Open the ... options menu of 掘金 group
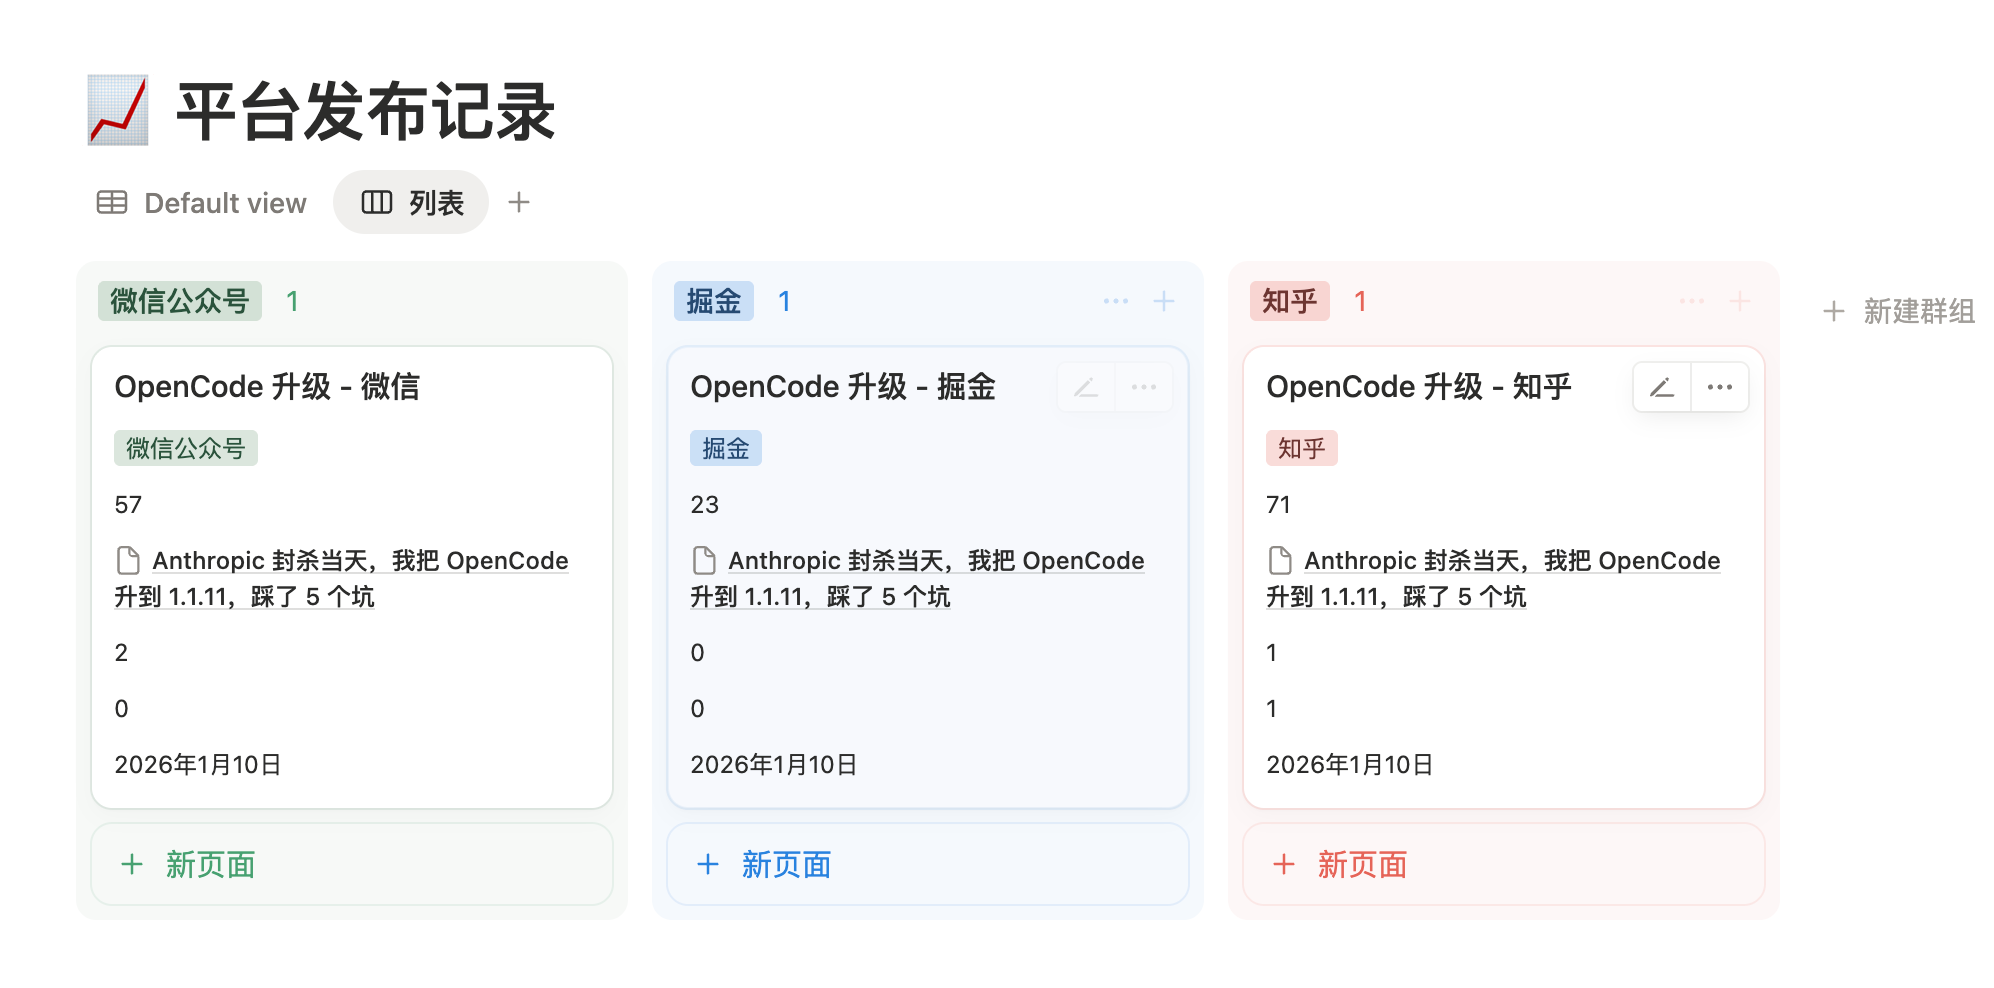Image resolution: width=1994 pixels, height=988 pixels. tap(1116, 300)
